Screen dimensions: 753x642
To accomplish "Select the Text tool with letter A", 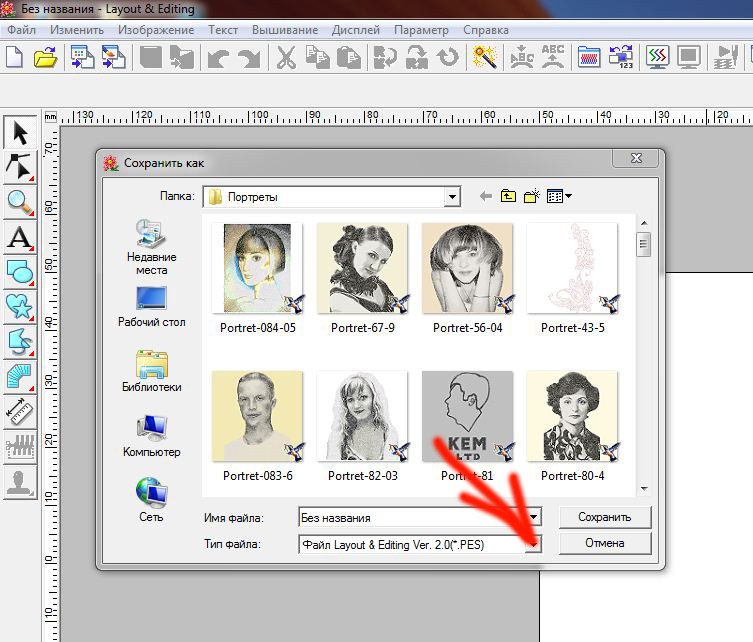I will click(x=19, y=237).
